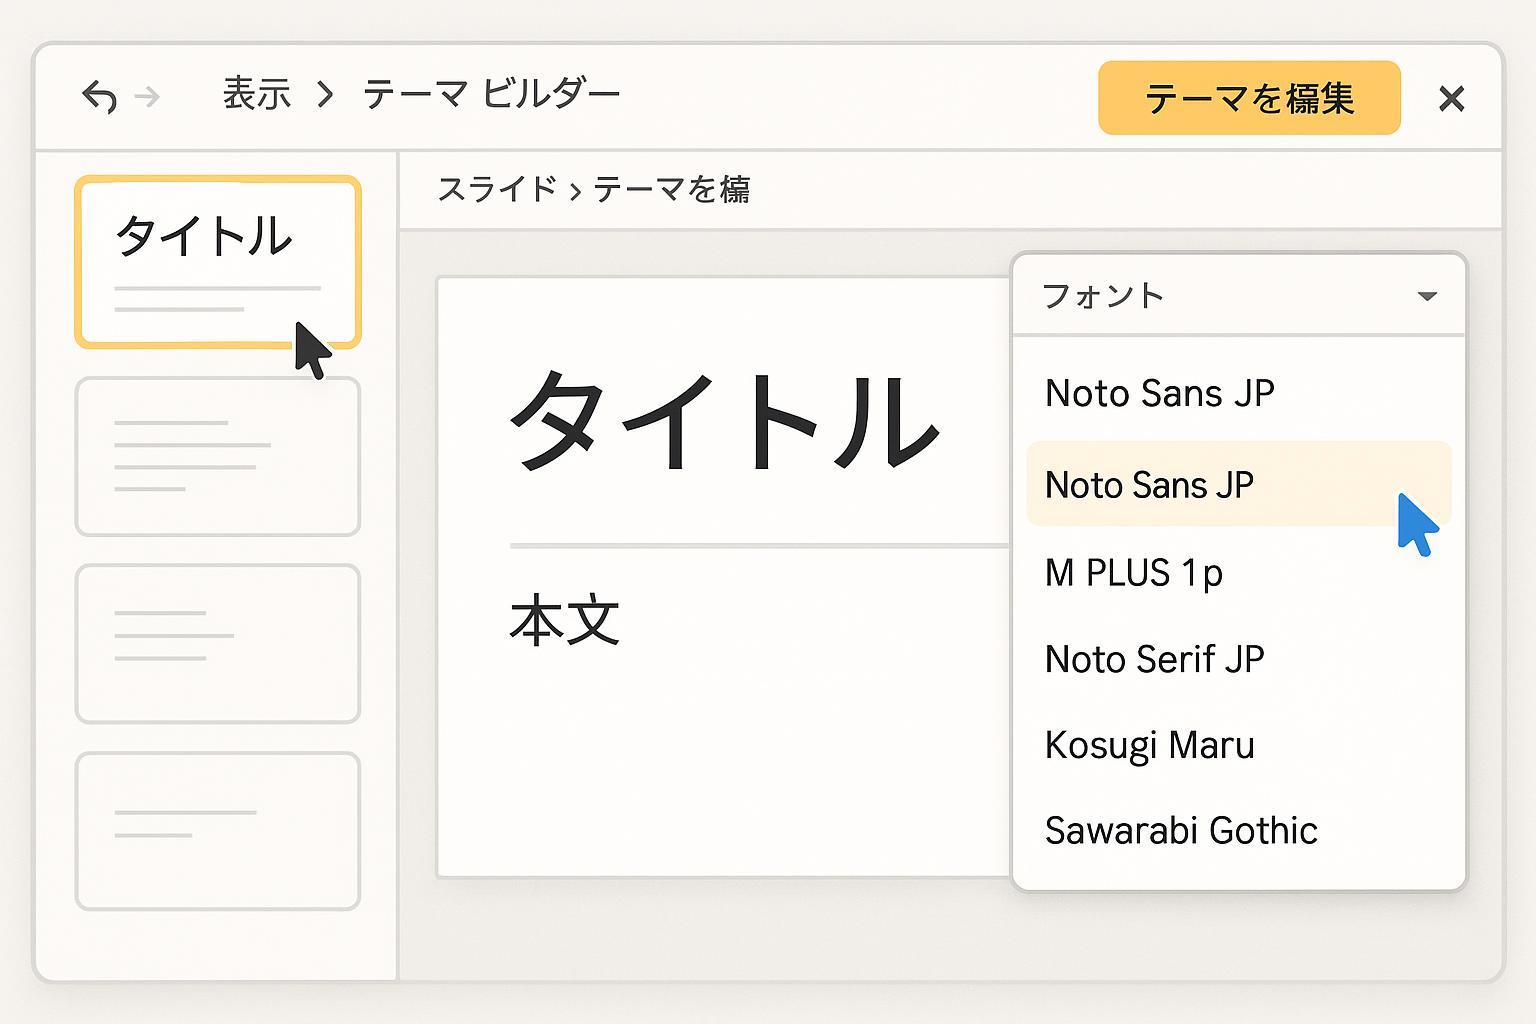Close the theme builder with the X icon
The image size is (1536, 1024).
(1451, 99)
